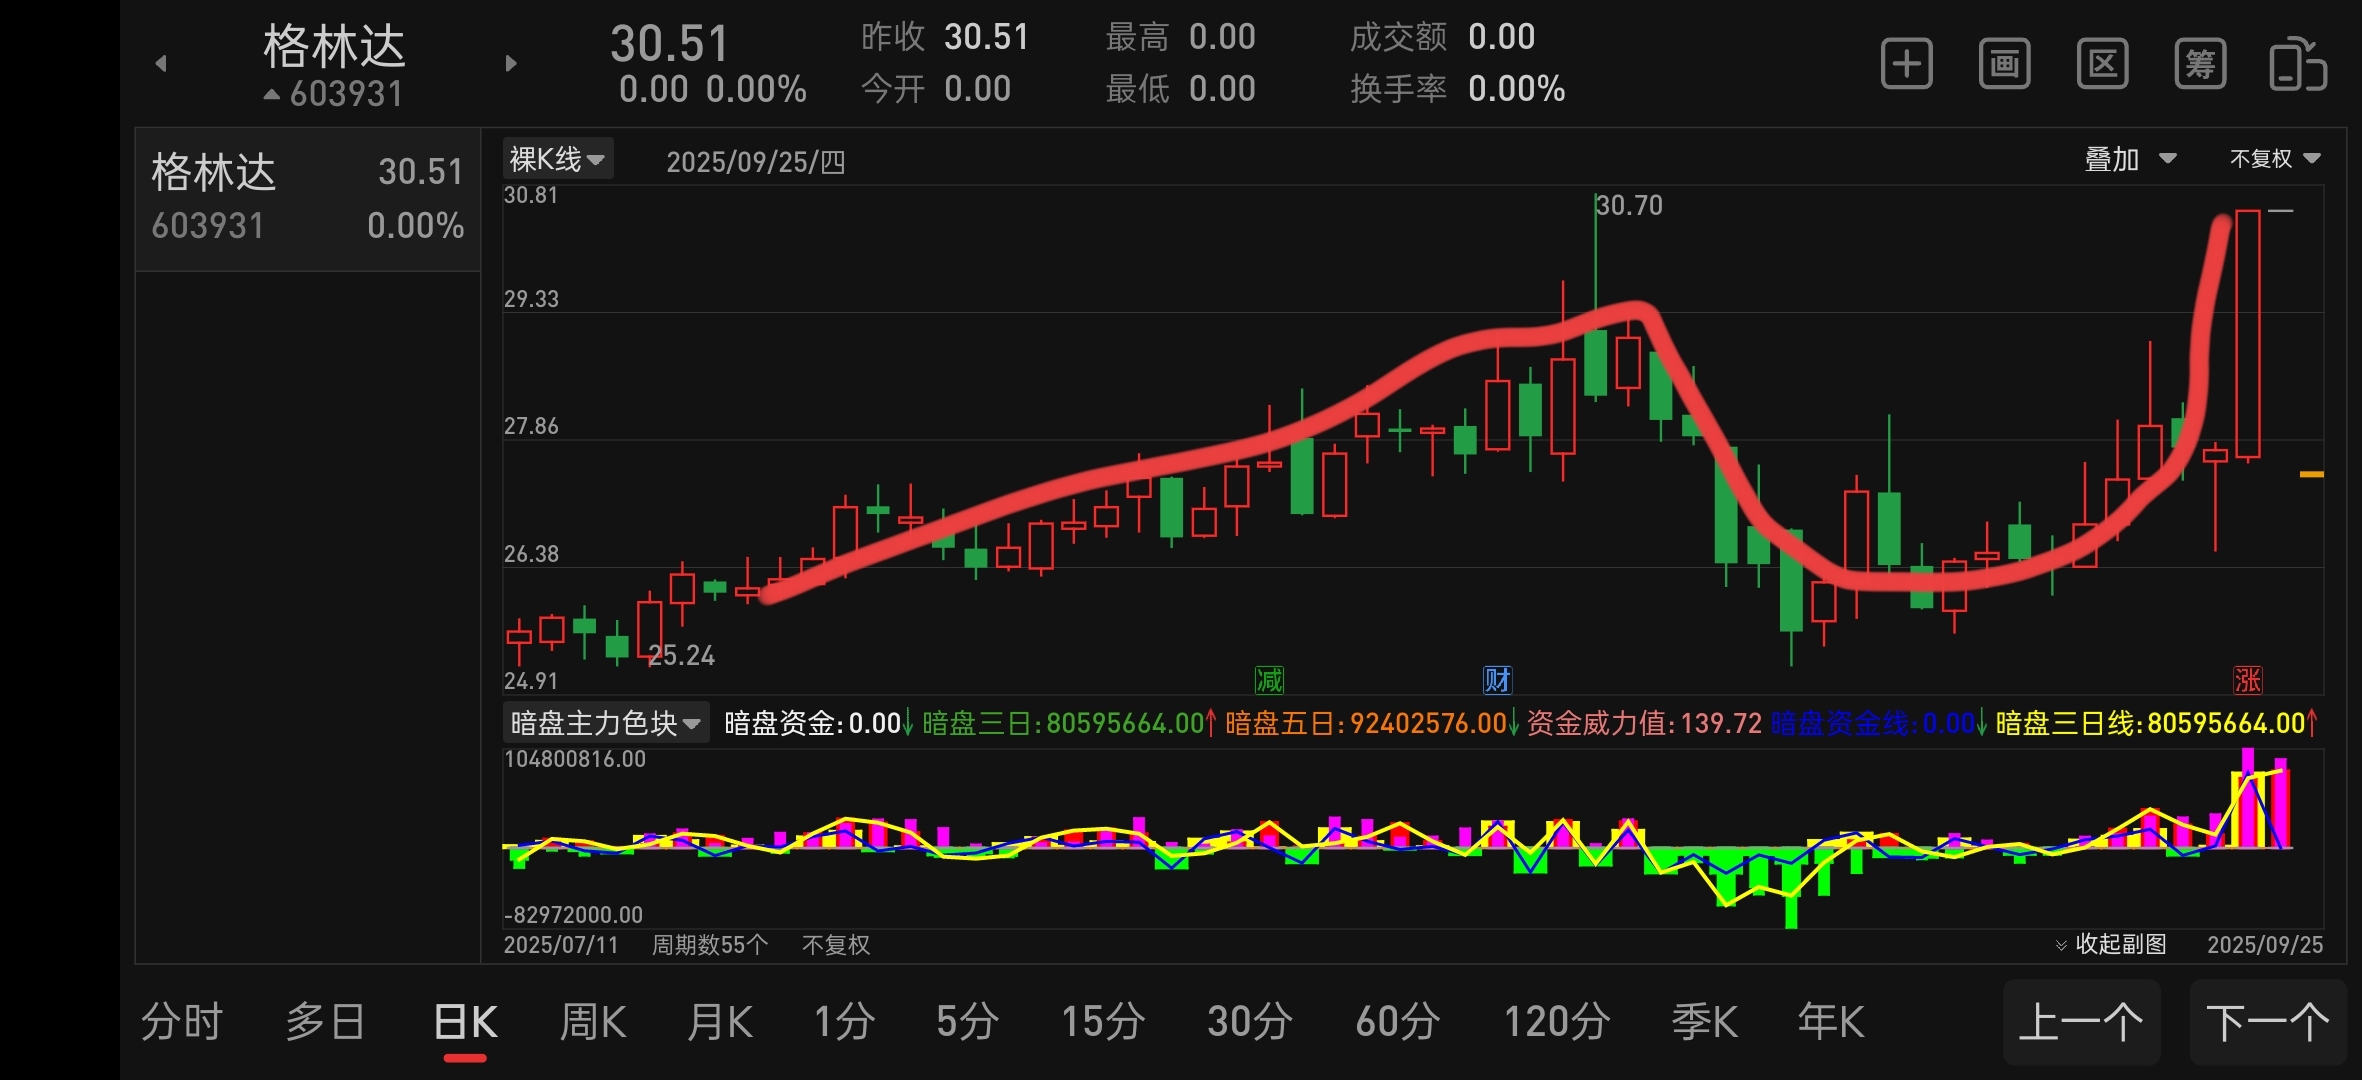Go to next stock with right arrow

[511, 64]
